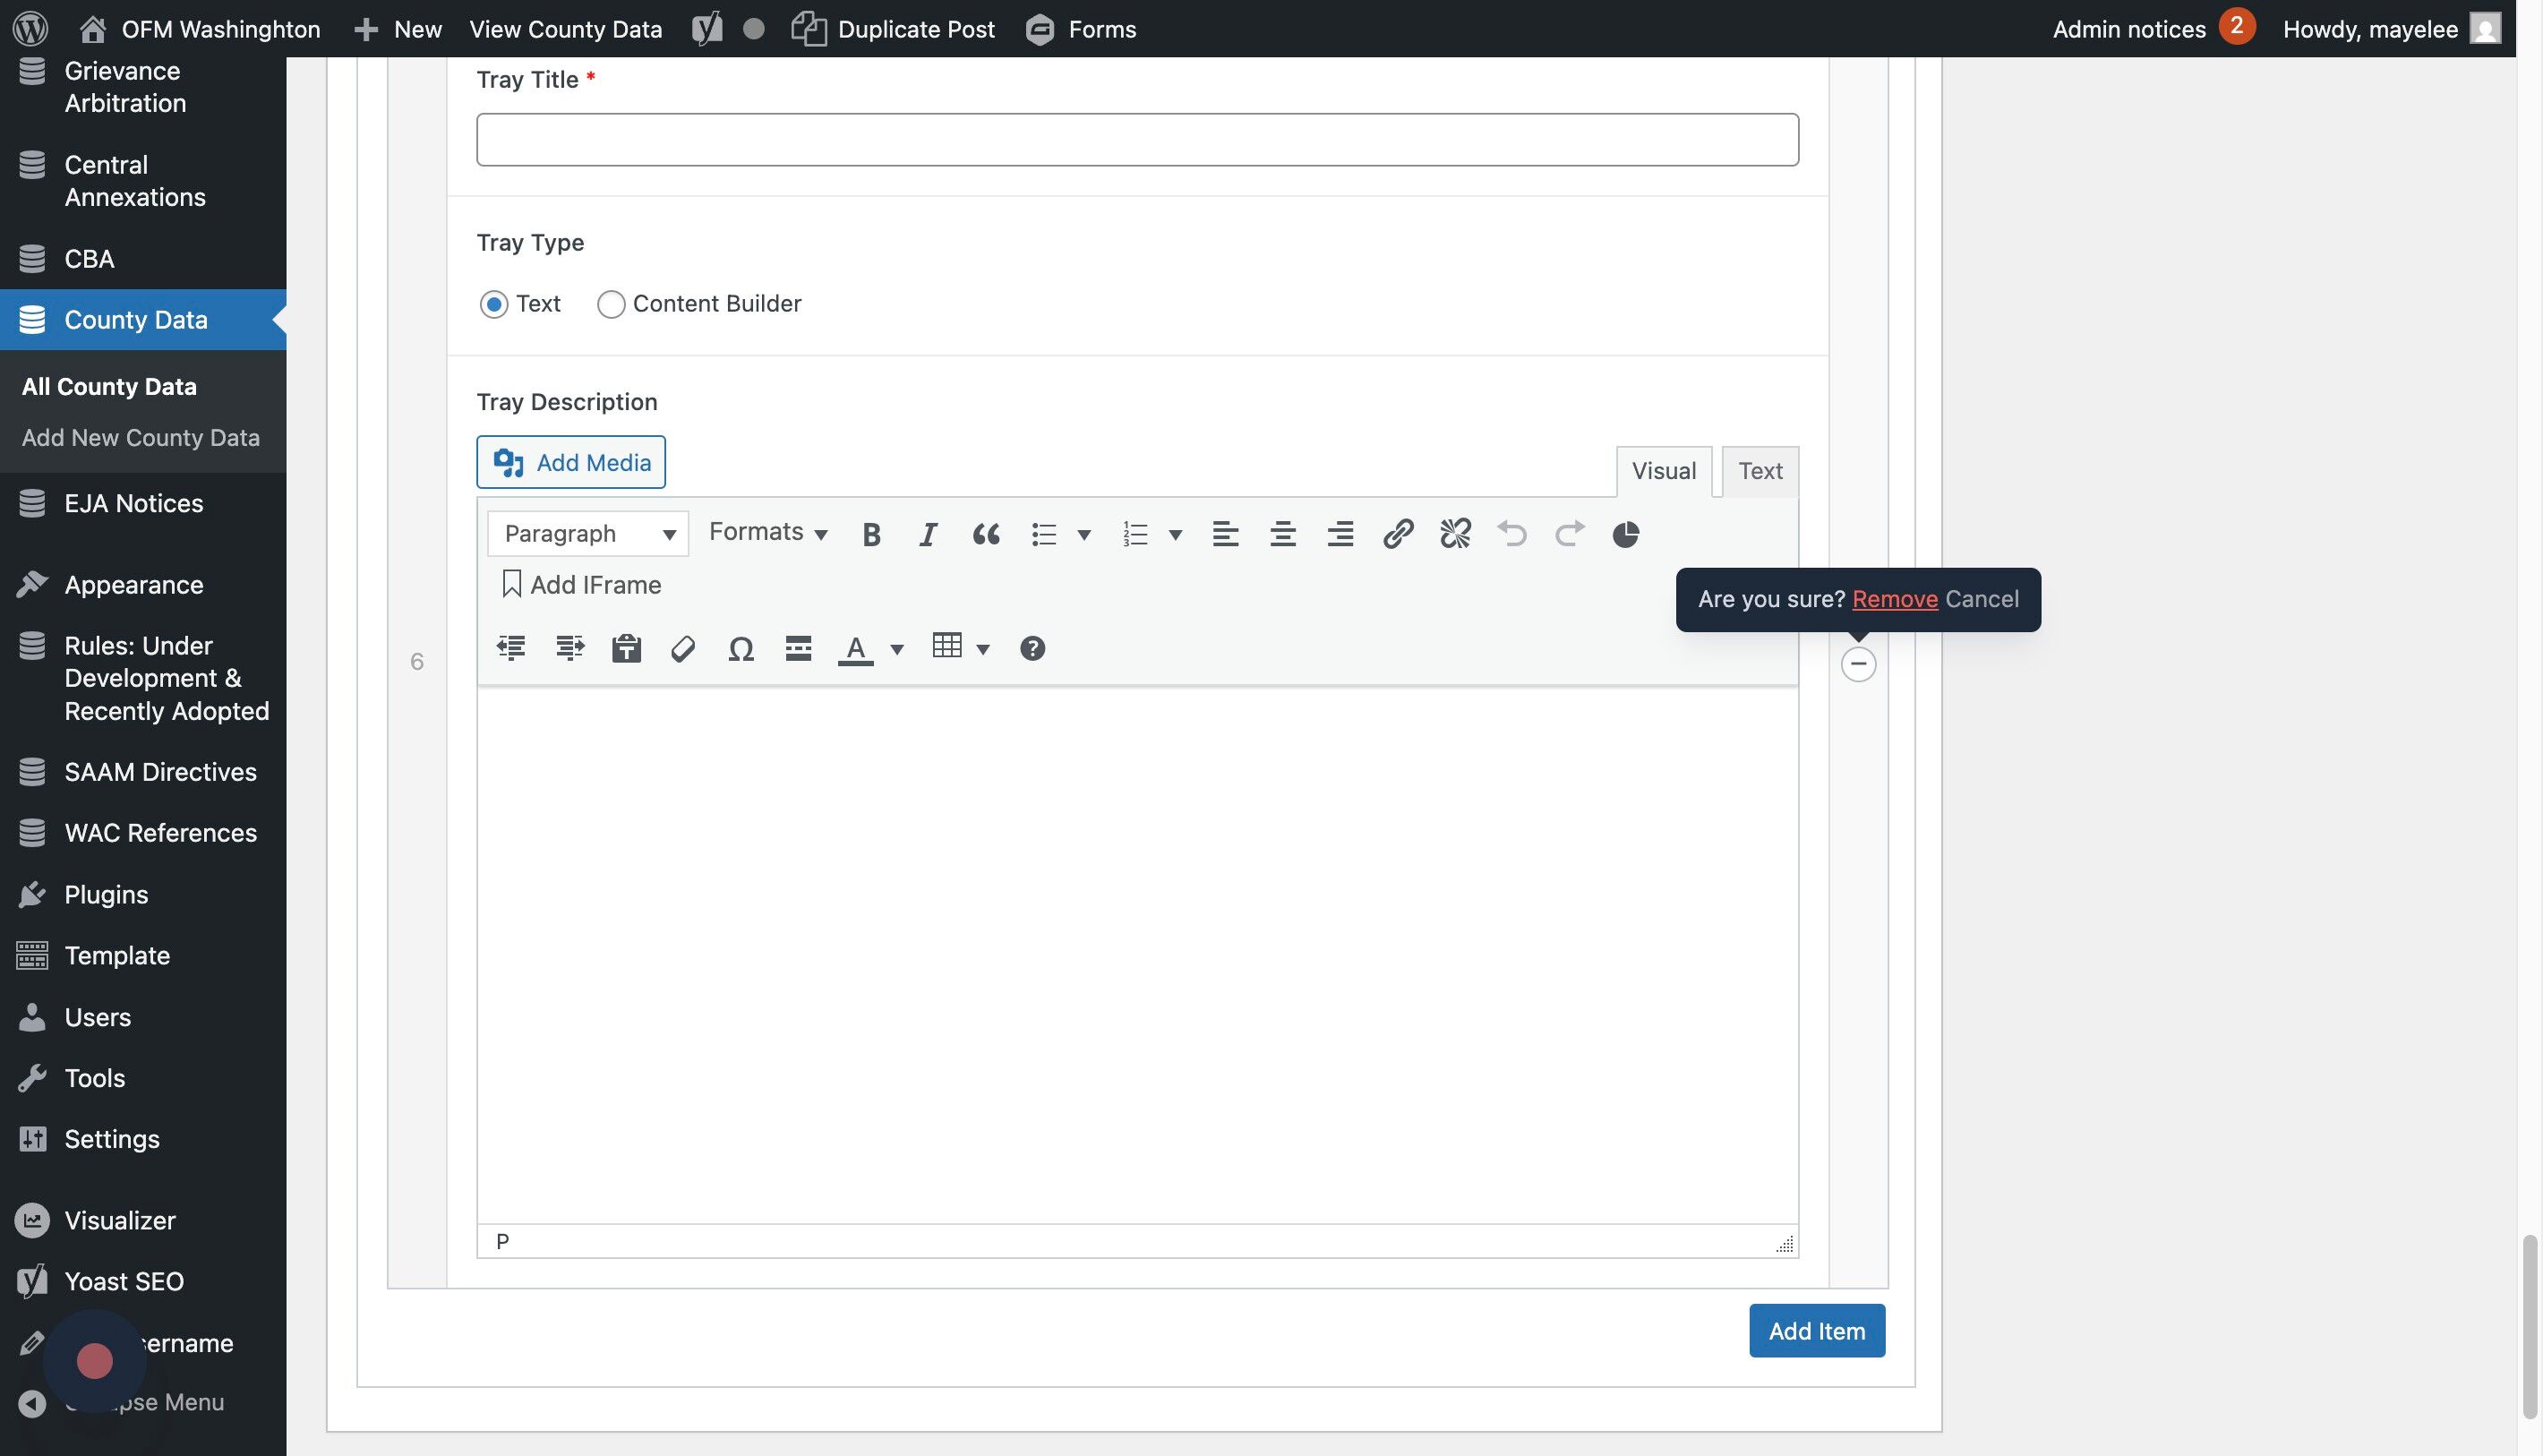Screen dimensions: 2543x1456
Task: Open the Paragraph format dropdown
Action: (588, 534)
